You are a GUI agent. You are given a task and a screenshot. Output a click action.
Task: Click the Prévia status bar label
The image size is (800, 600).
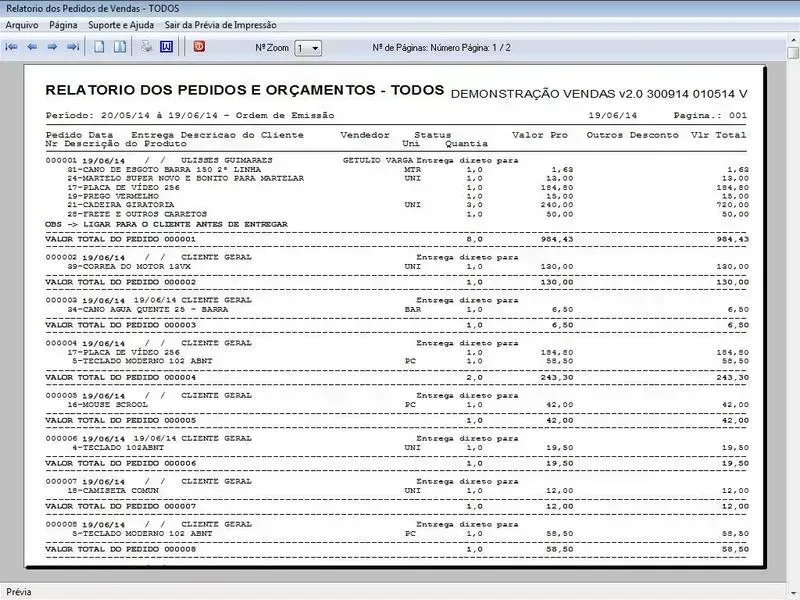20,592
